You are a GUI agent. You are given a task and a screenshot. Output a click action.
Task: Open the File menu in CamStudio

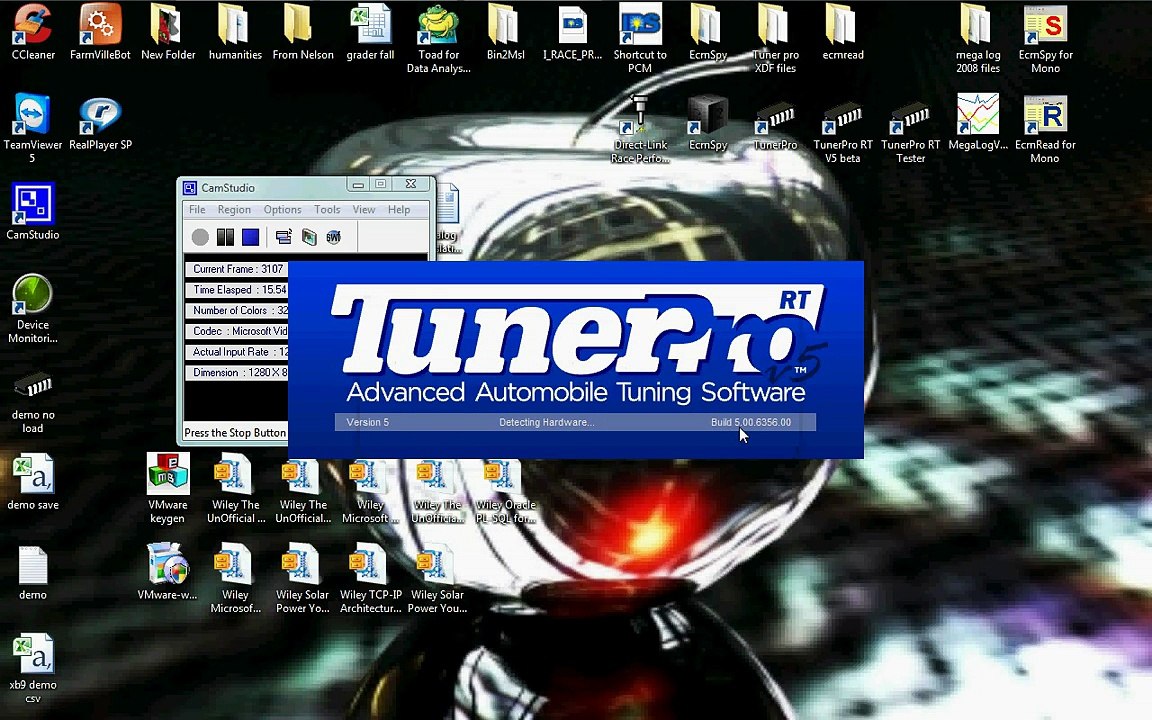(x=197, y=209)
